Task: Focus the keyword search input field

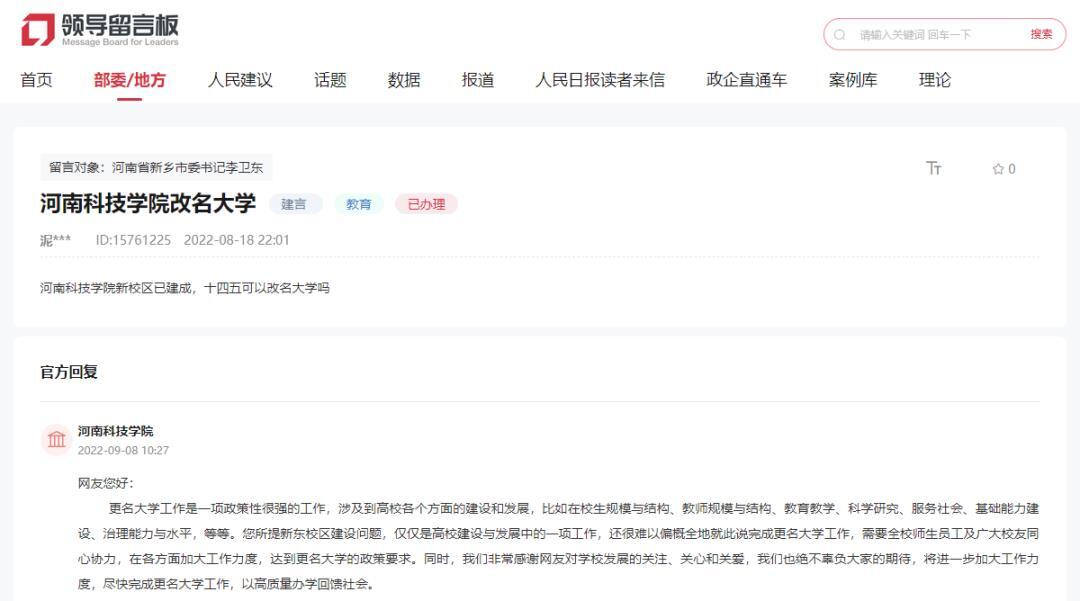Action: point(937,34)
